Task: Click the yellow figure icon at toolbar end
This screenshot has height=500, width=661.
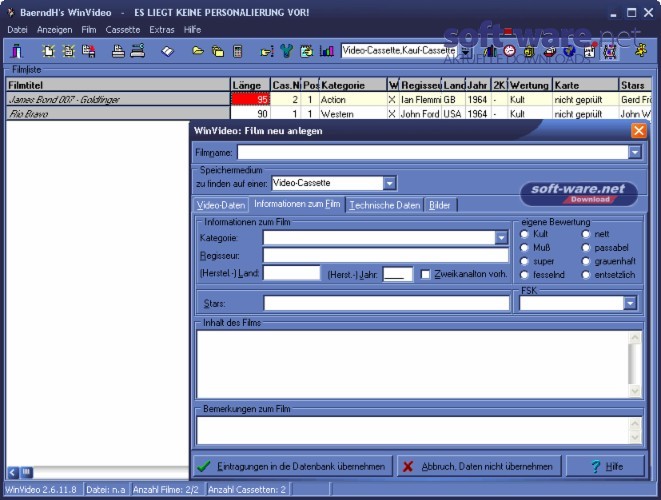Action: tap(641, 51)
